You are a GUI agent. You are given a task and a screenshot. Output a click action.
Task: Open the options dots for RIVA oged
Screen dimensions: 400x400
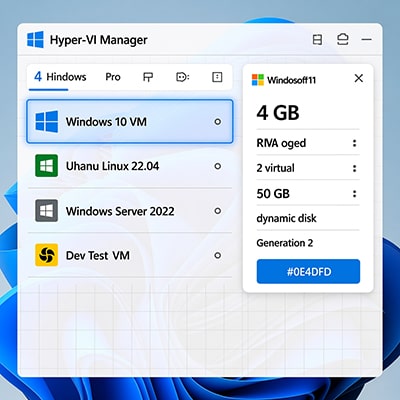(x=354, y=143)
